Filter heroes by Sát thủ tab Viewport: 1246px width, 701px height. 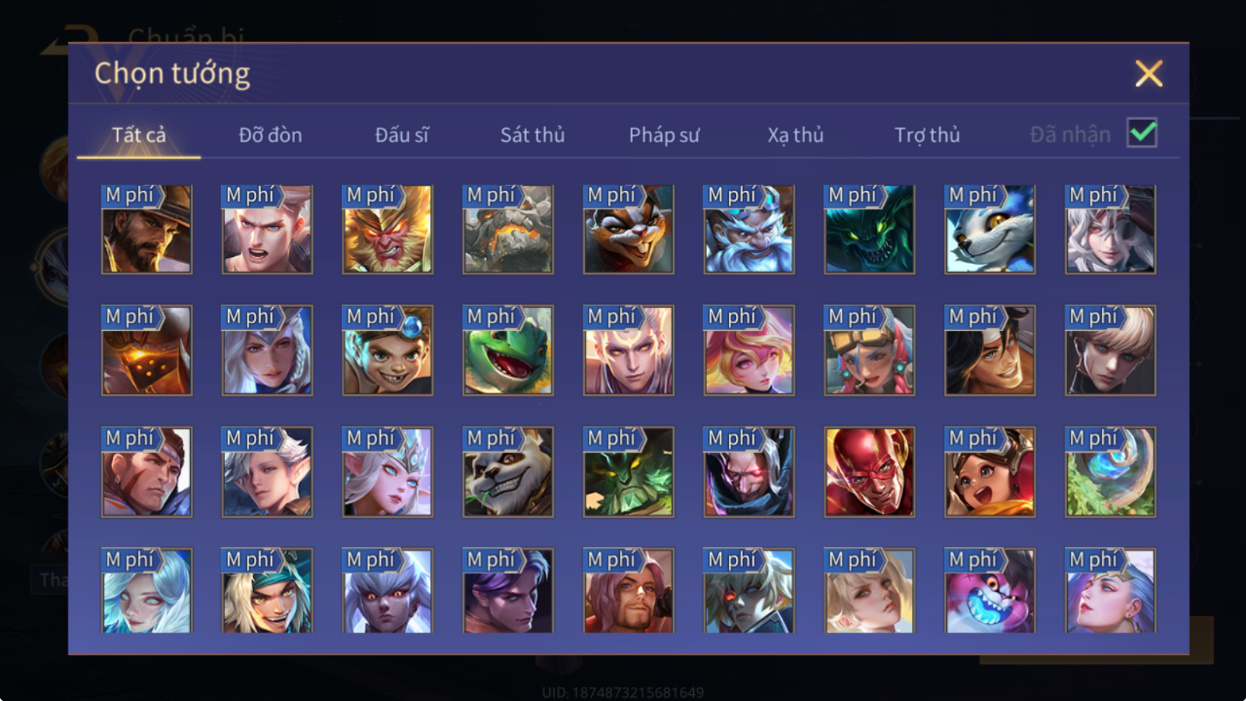click(x=533, y=135)
